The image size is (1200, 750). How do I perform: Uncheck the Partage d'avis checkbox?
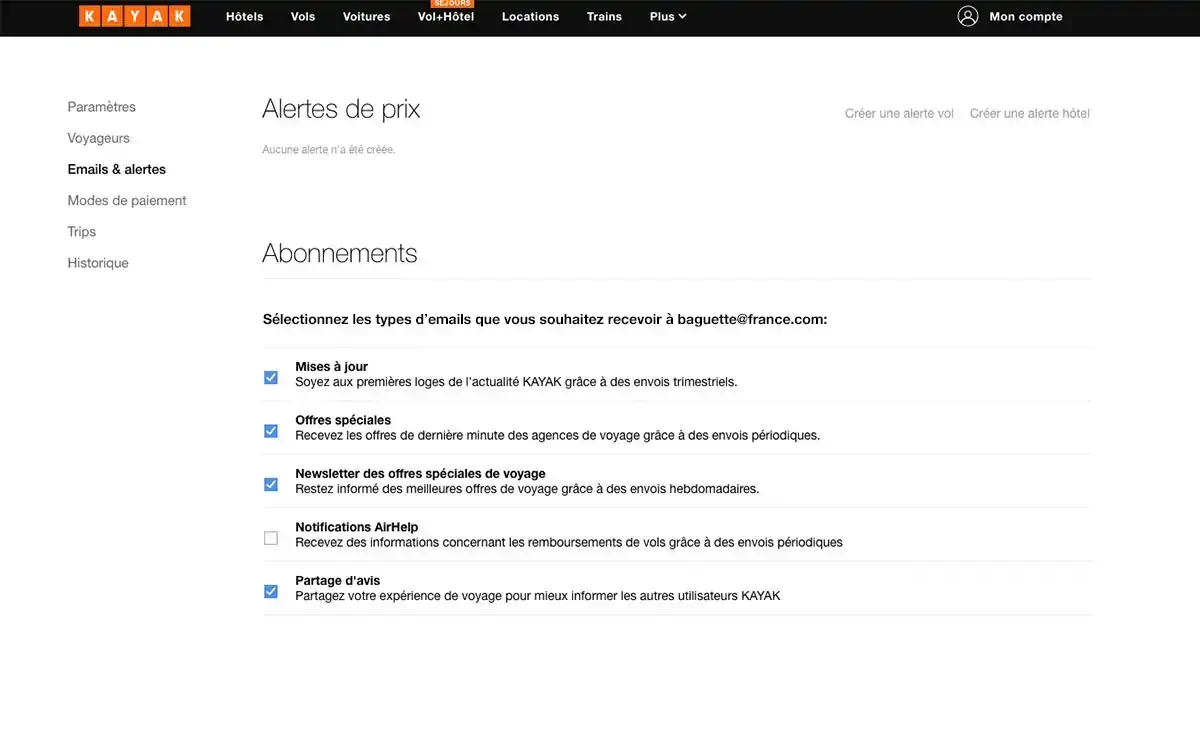(x=271, y=591)
